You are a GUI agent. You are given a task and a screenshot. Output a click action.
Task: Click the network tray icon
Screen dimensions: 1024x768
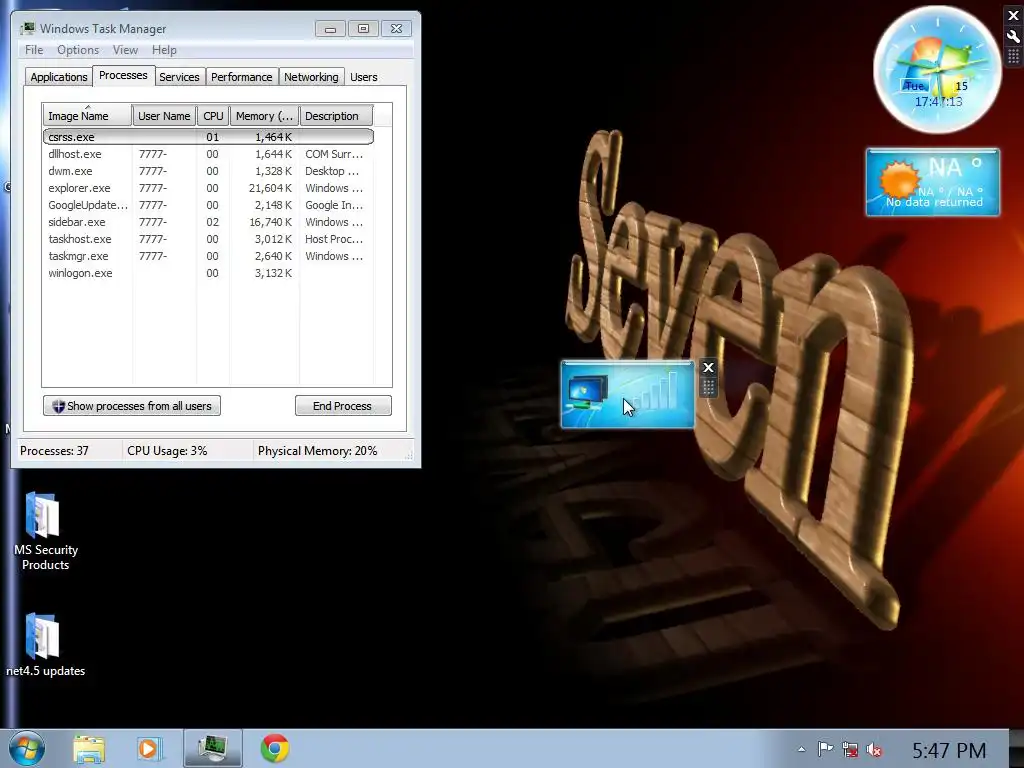[x=850, y=750]
